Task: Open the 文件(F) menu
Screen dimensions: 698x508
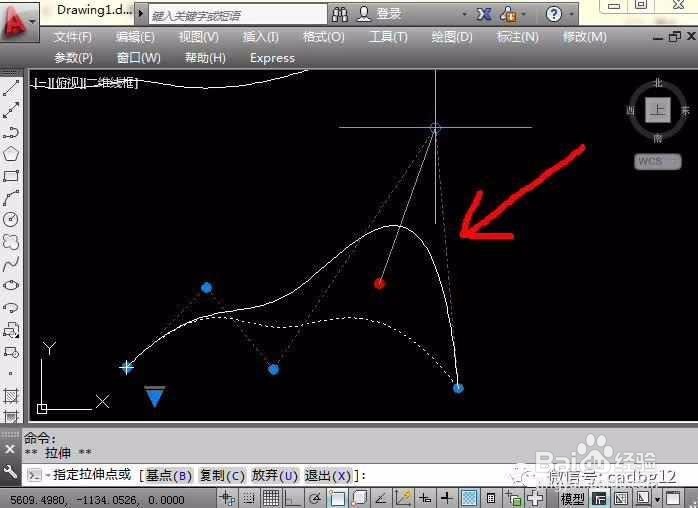Action: pos(73,37)
